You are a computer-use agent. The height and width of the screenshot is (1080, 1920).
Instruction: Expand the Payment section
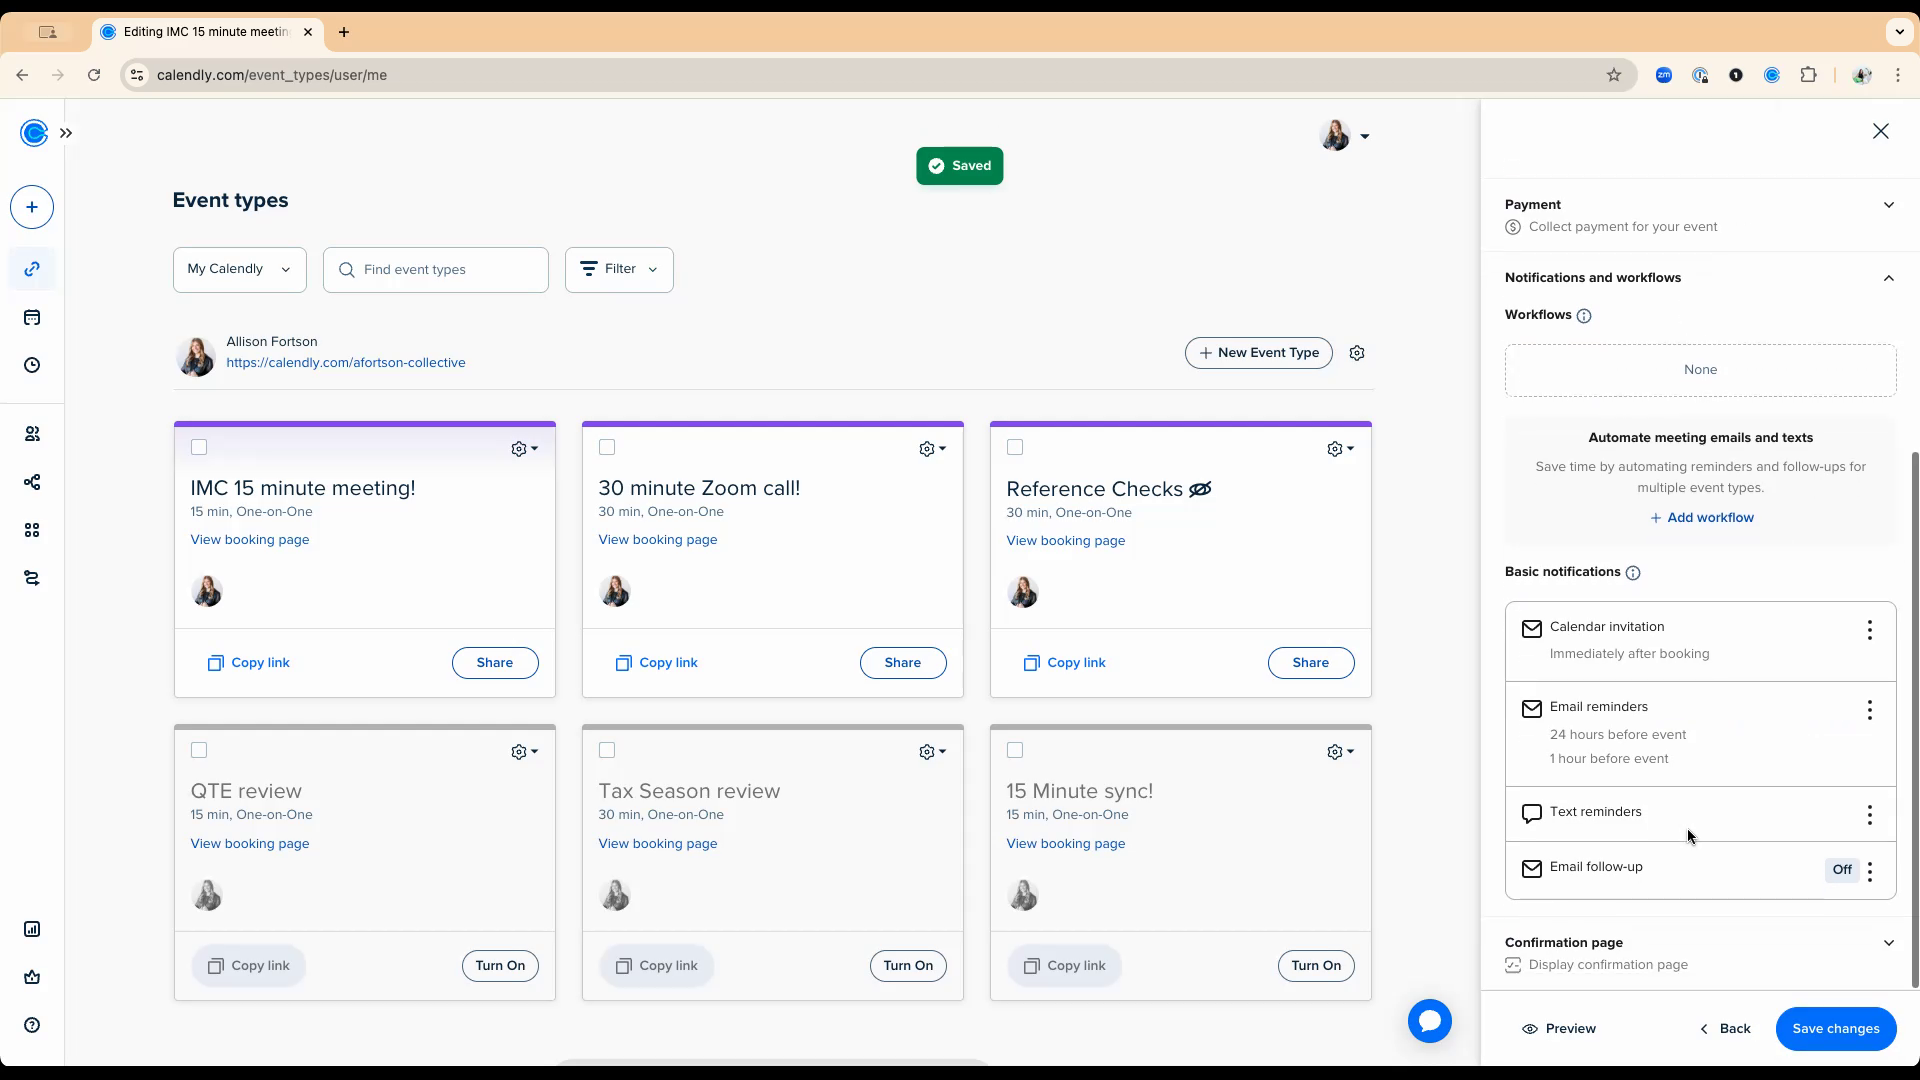tap(1888, 205)
